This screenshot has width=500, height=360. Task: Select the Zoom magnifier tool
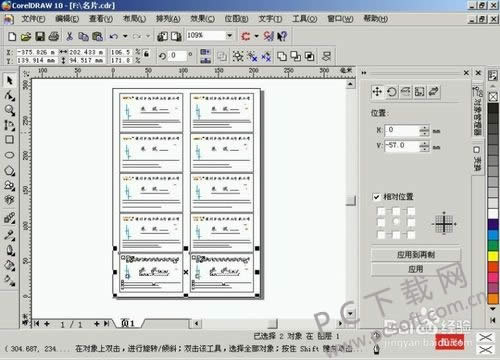[x=9, y=110]
